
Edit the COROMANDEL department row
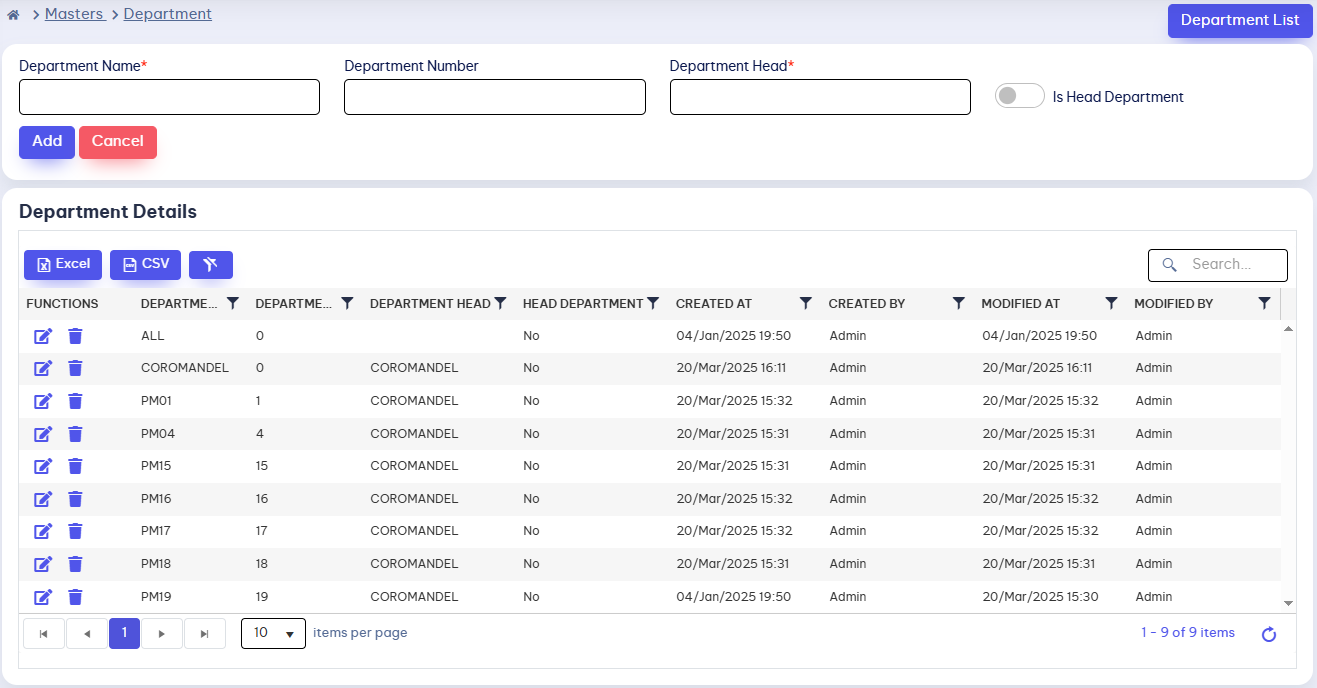pos(43,368)
